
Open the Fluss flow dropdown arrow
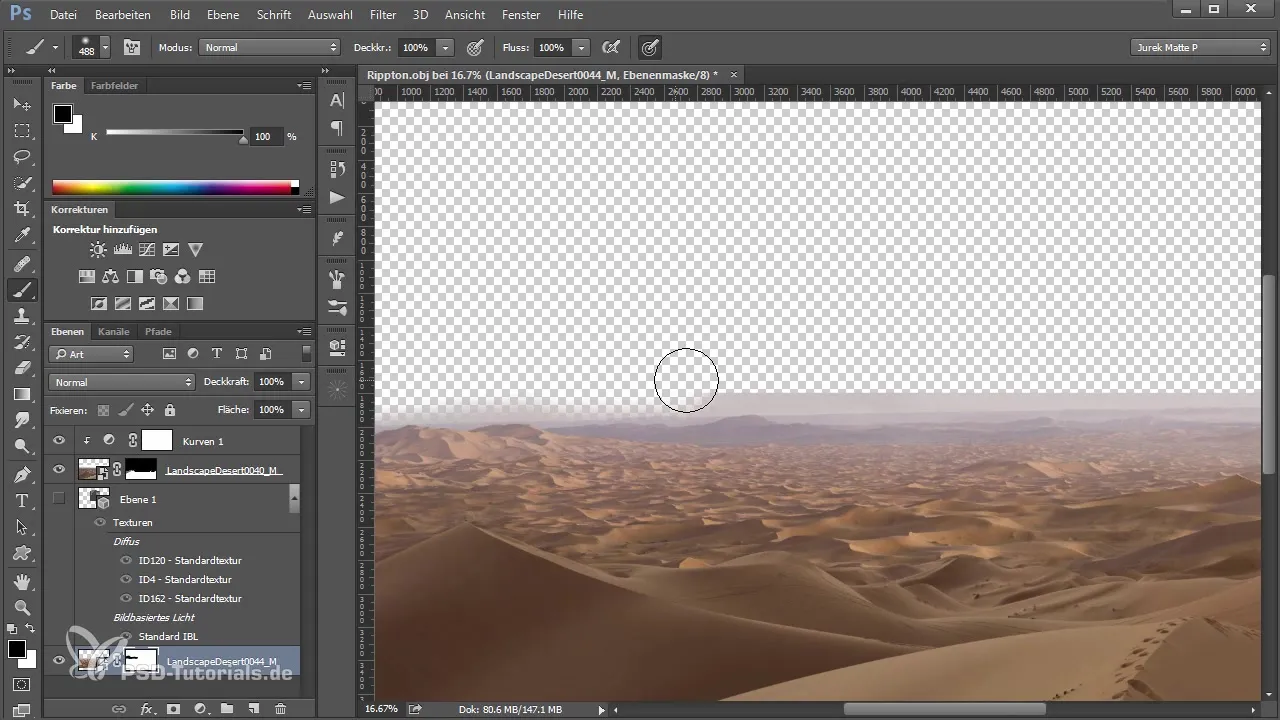tap(582, 47)
